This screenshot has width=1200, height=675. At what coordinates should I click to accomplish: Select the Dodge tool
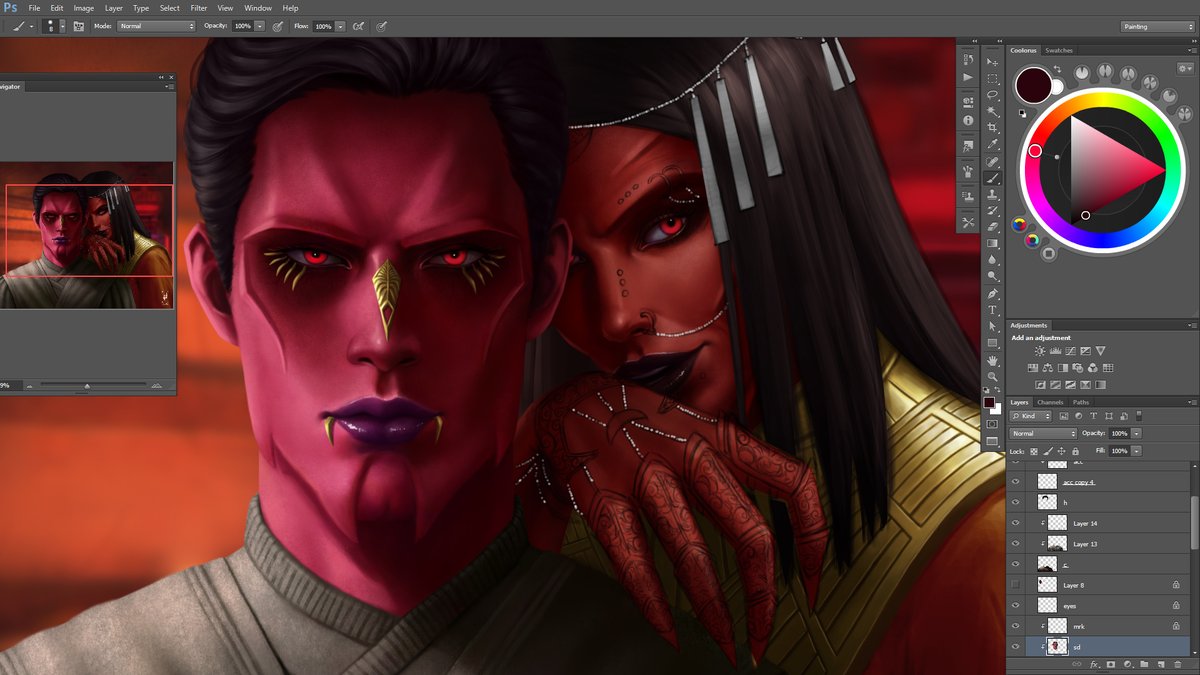pos(992,275)
